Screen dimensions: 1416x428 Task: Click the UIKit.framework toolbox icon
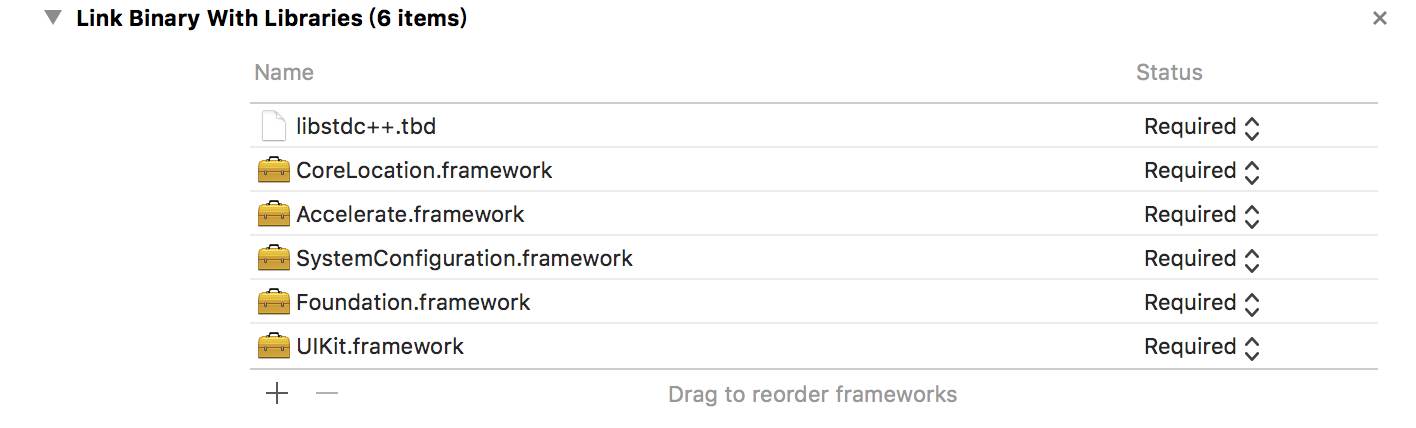click(273, 347)
